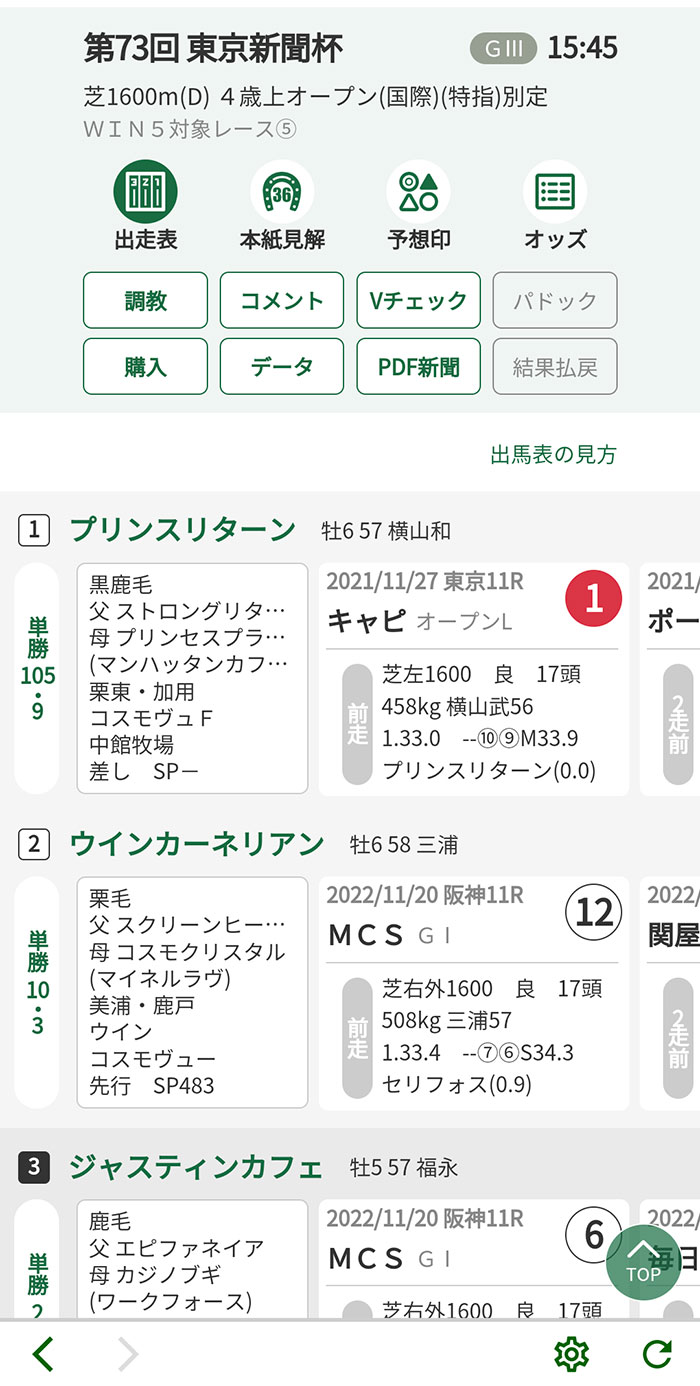This screenshot has width=700, height=1386.
Task: Open horse ウインカーネリアン profile
Action: tap(197, 844)
